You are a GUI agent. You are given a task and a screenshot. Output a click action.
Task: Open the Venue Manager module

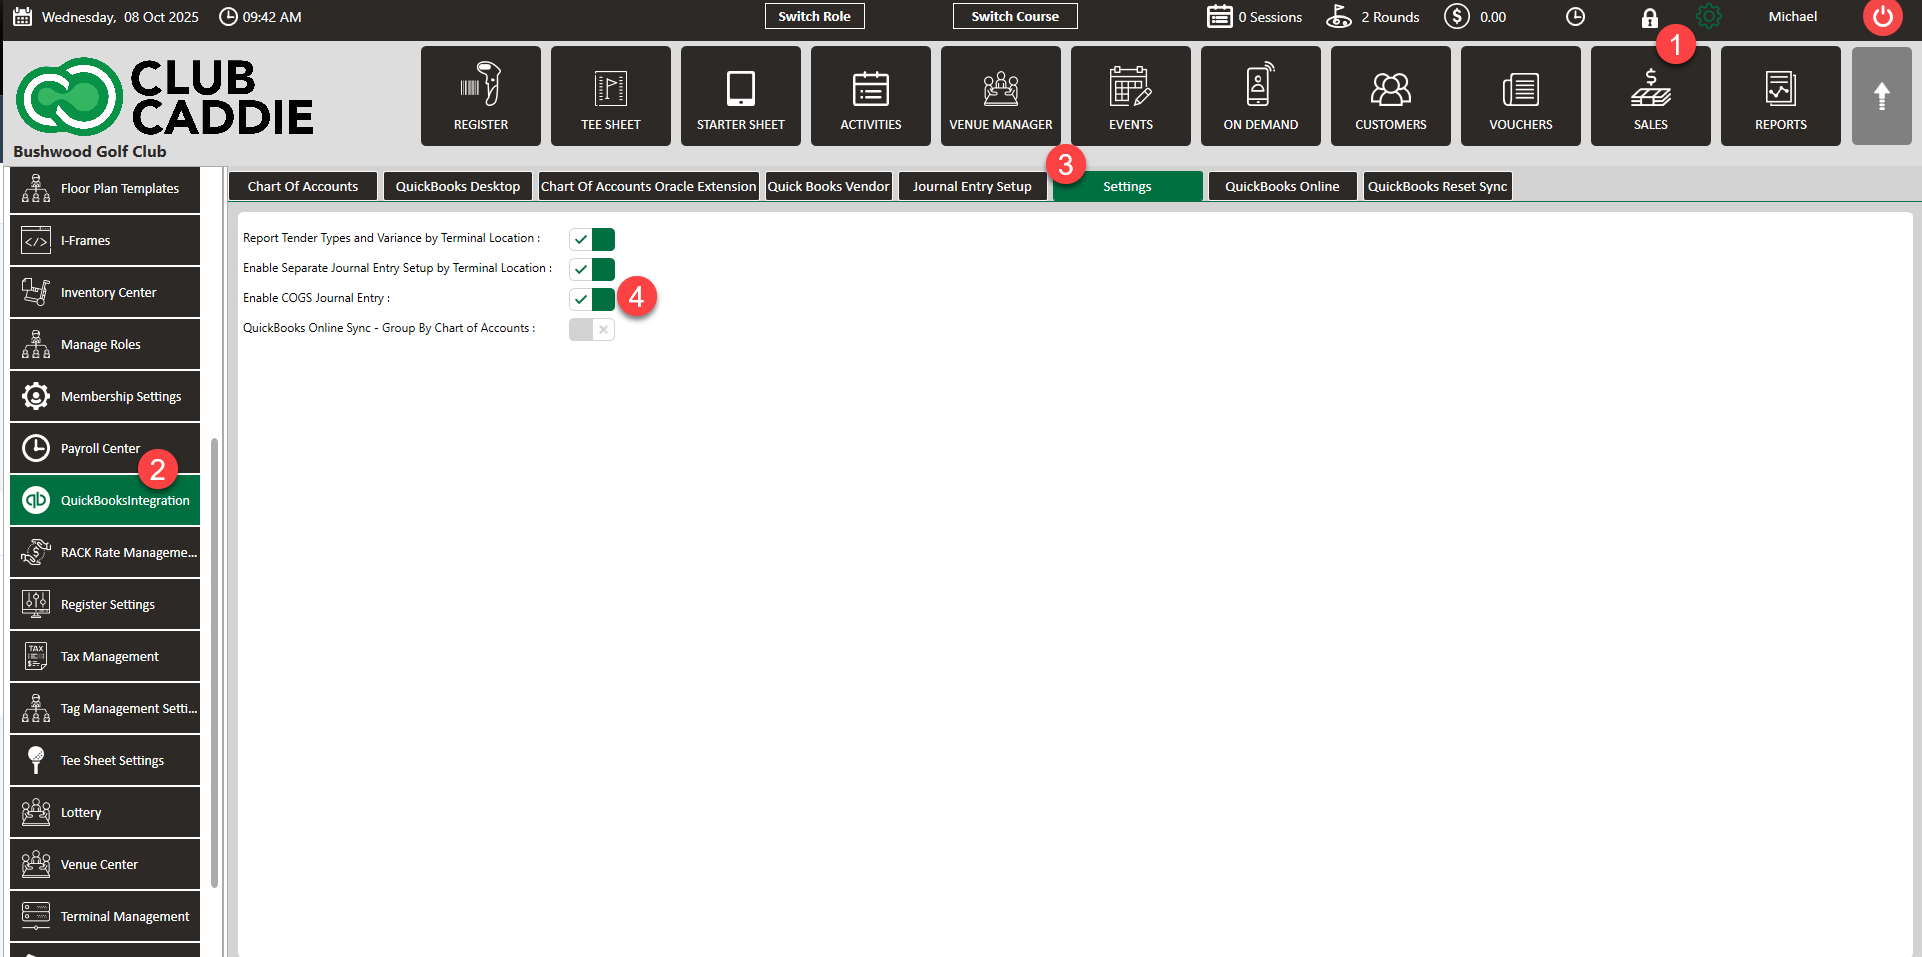click(1001, 96)
